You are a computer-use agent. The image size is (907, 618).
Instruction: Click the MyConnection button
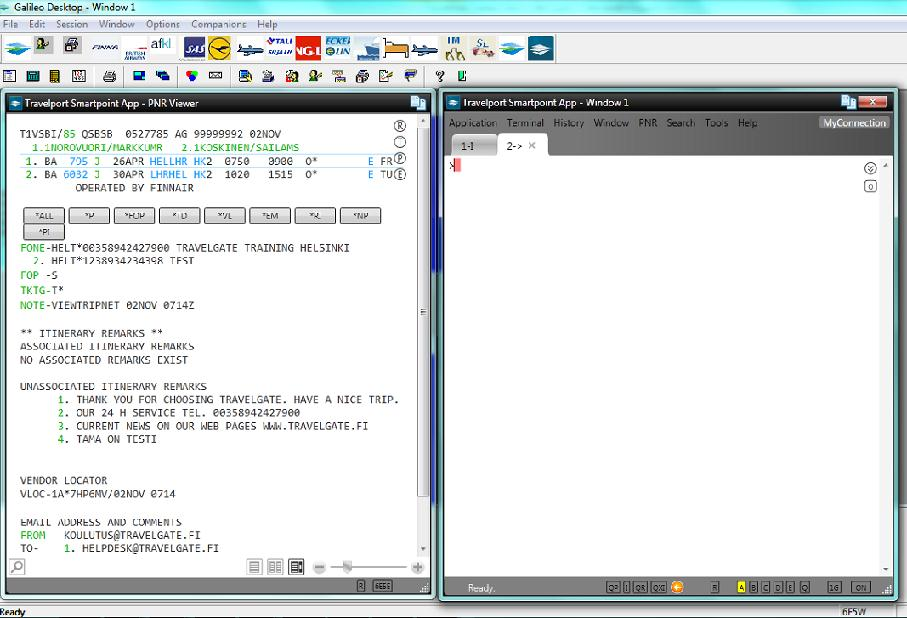coord(854,123)
